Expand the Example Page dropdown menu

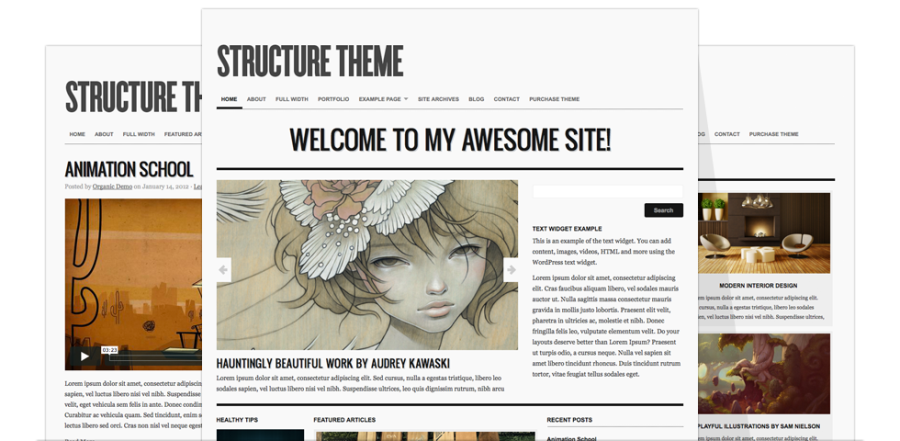coord(383,99)
